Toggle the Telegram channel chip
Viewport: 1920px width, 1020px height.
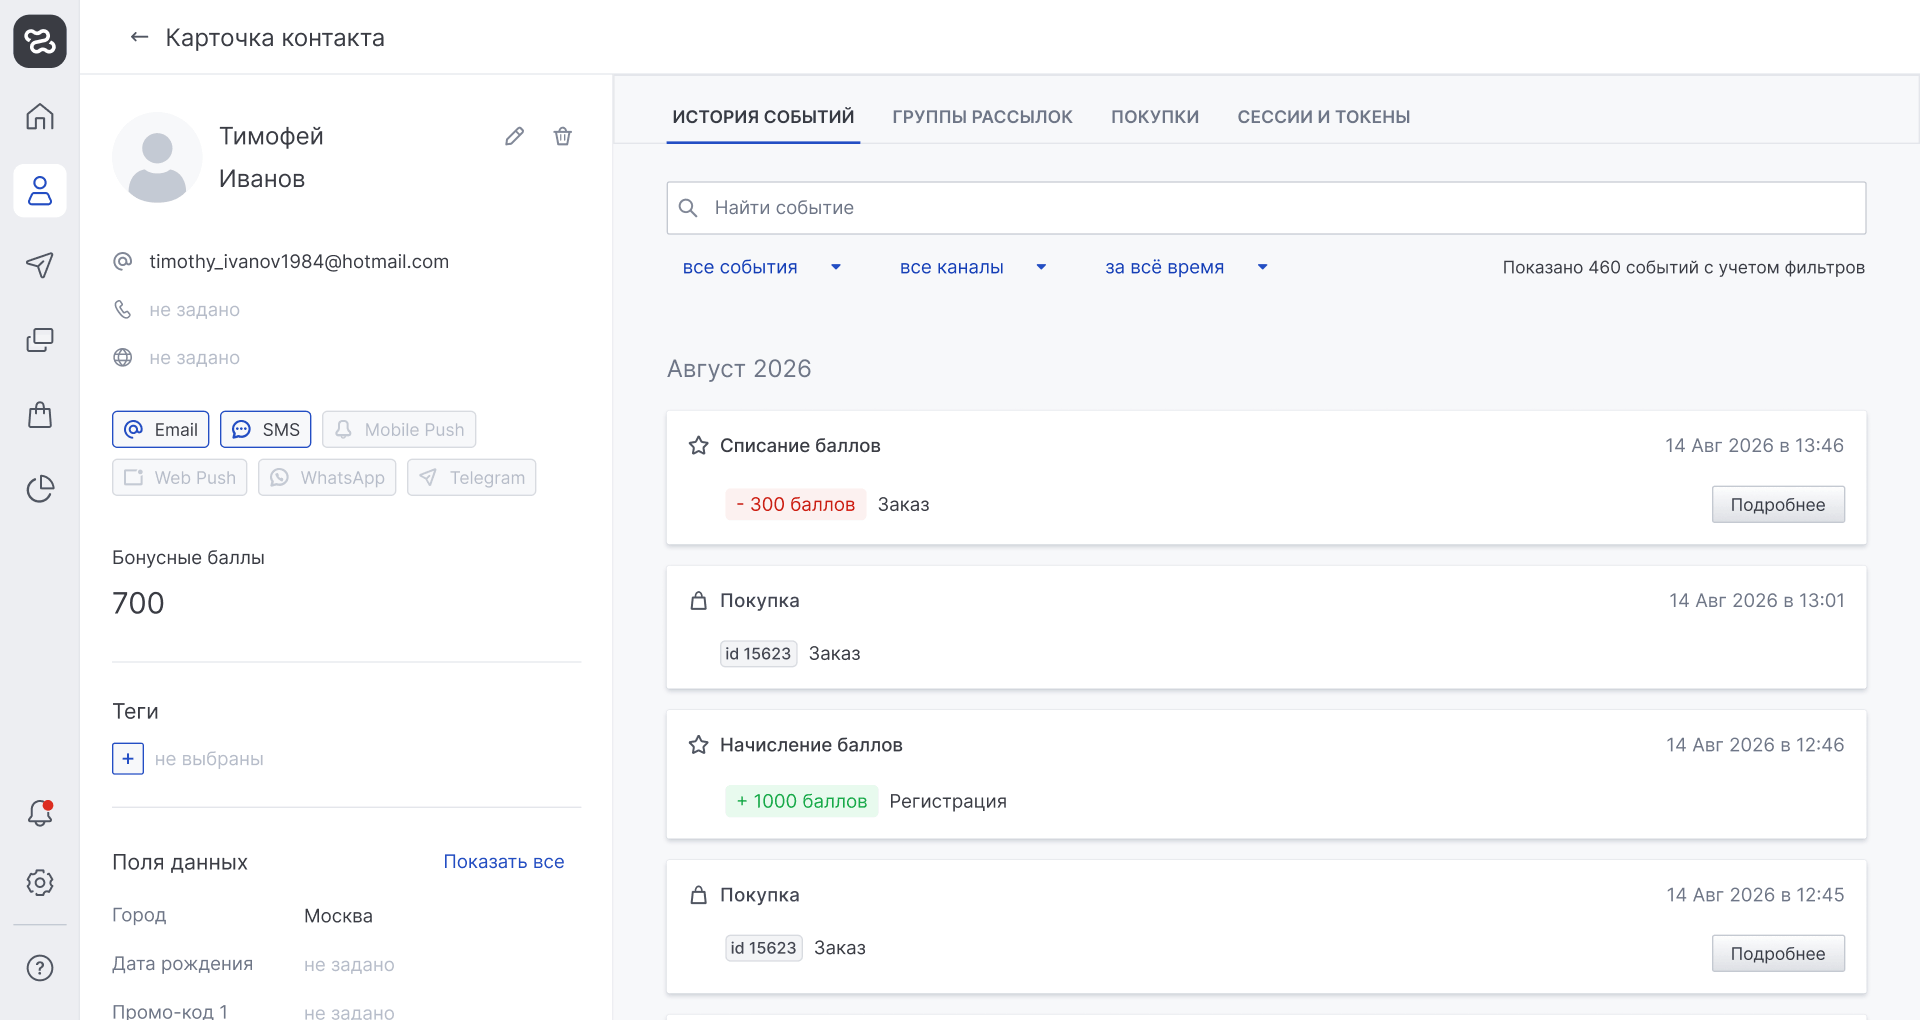point(472,477)
